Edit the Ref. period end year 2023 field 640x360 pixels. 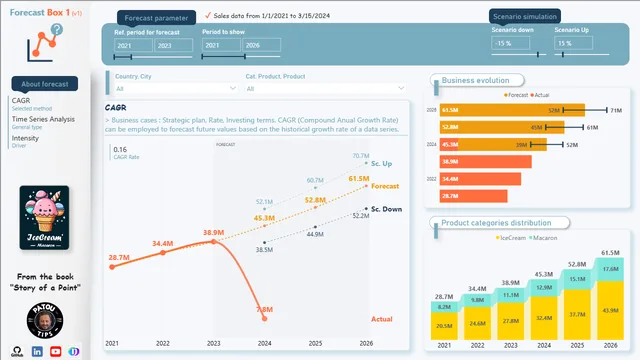point(173,45)
